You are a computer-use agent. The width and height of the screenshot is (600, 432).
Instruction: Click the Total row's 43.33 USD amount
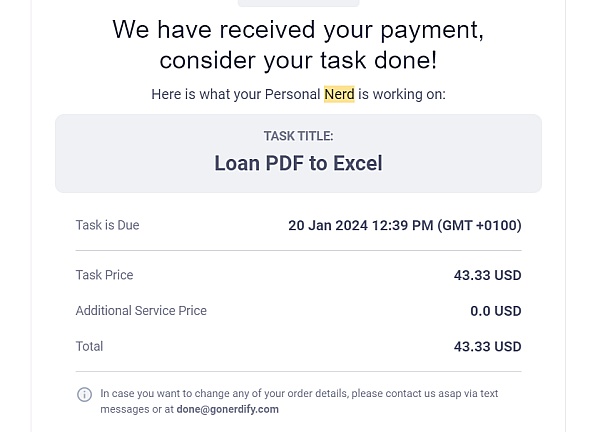point(487,346)
